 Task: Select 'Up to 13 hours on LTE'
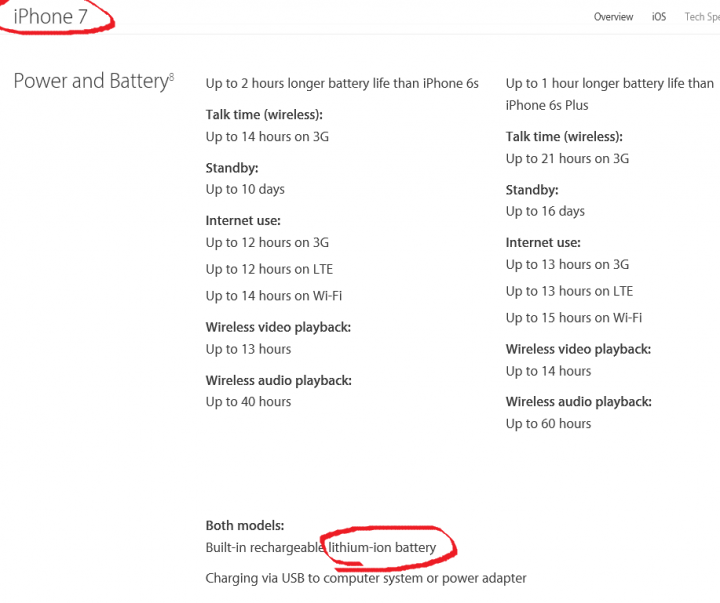[569, 291]
